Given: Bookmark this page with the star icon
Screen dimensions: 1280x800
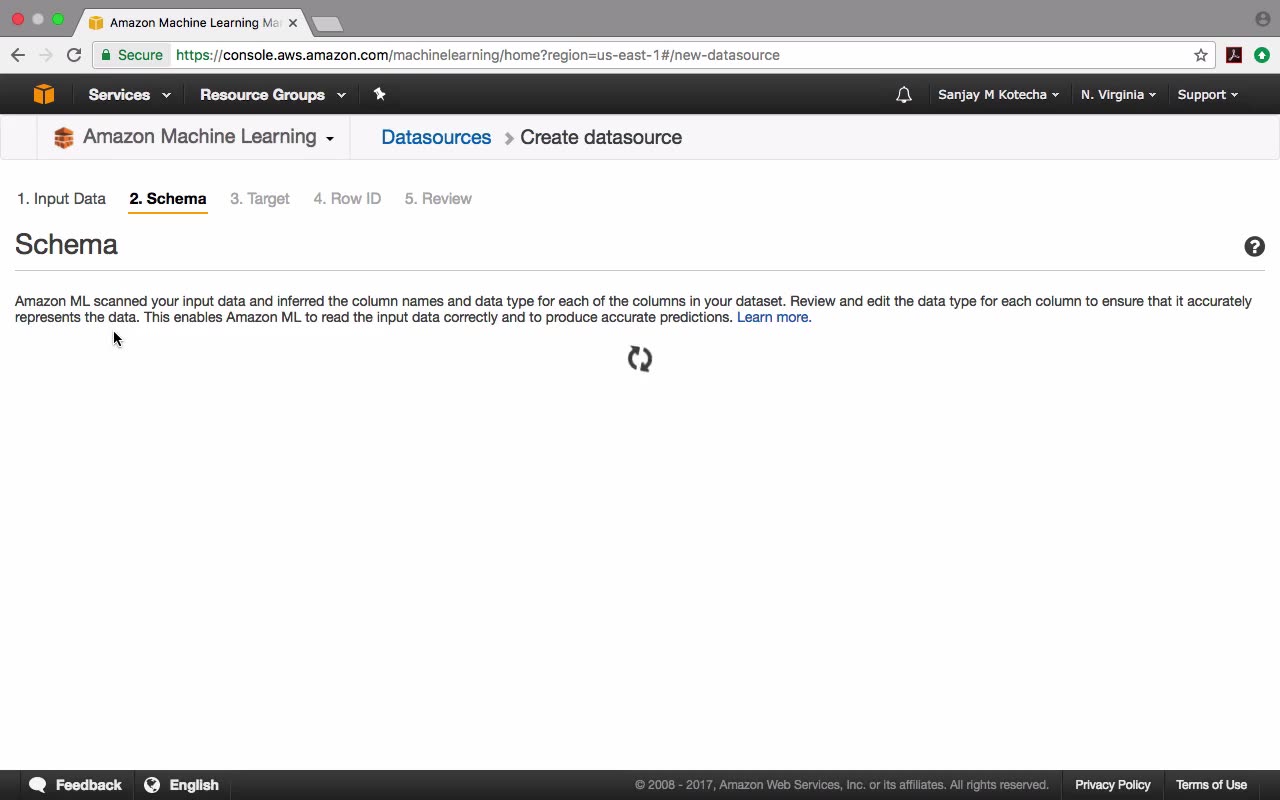Looking at the screenshot, I should click(1201, 55).
